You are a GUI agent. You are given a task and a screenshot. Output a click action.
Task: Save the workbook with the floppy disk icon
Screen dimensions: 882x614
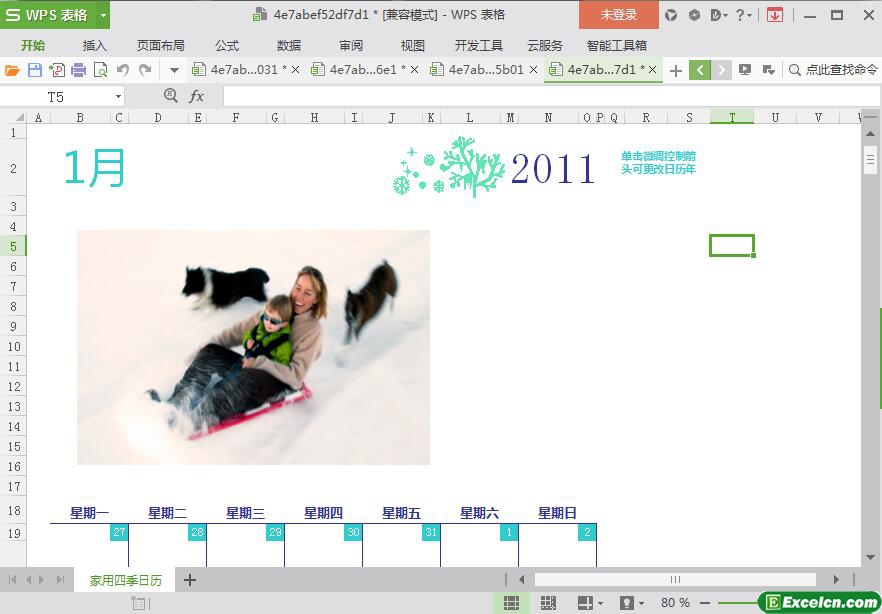[35, 70]
